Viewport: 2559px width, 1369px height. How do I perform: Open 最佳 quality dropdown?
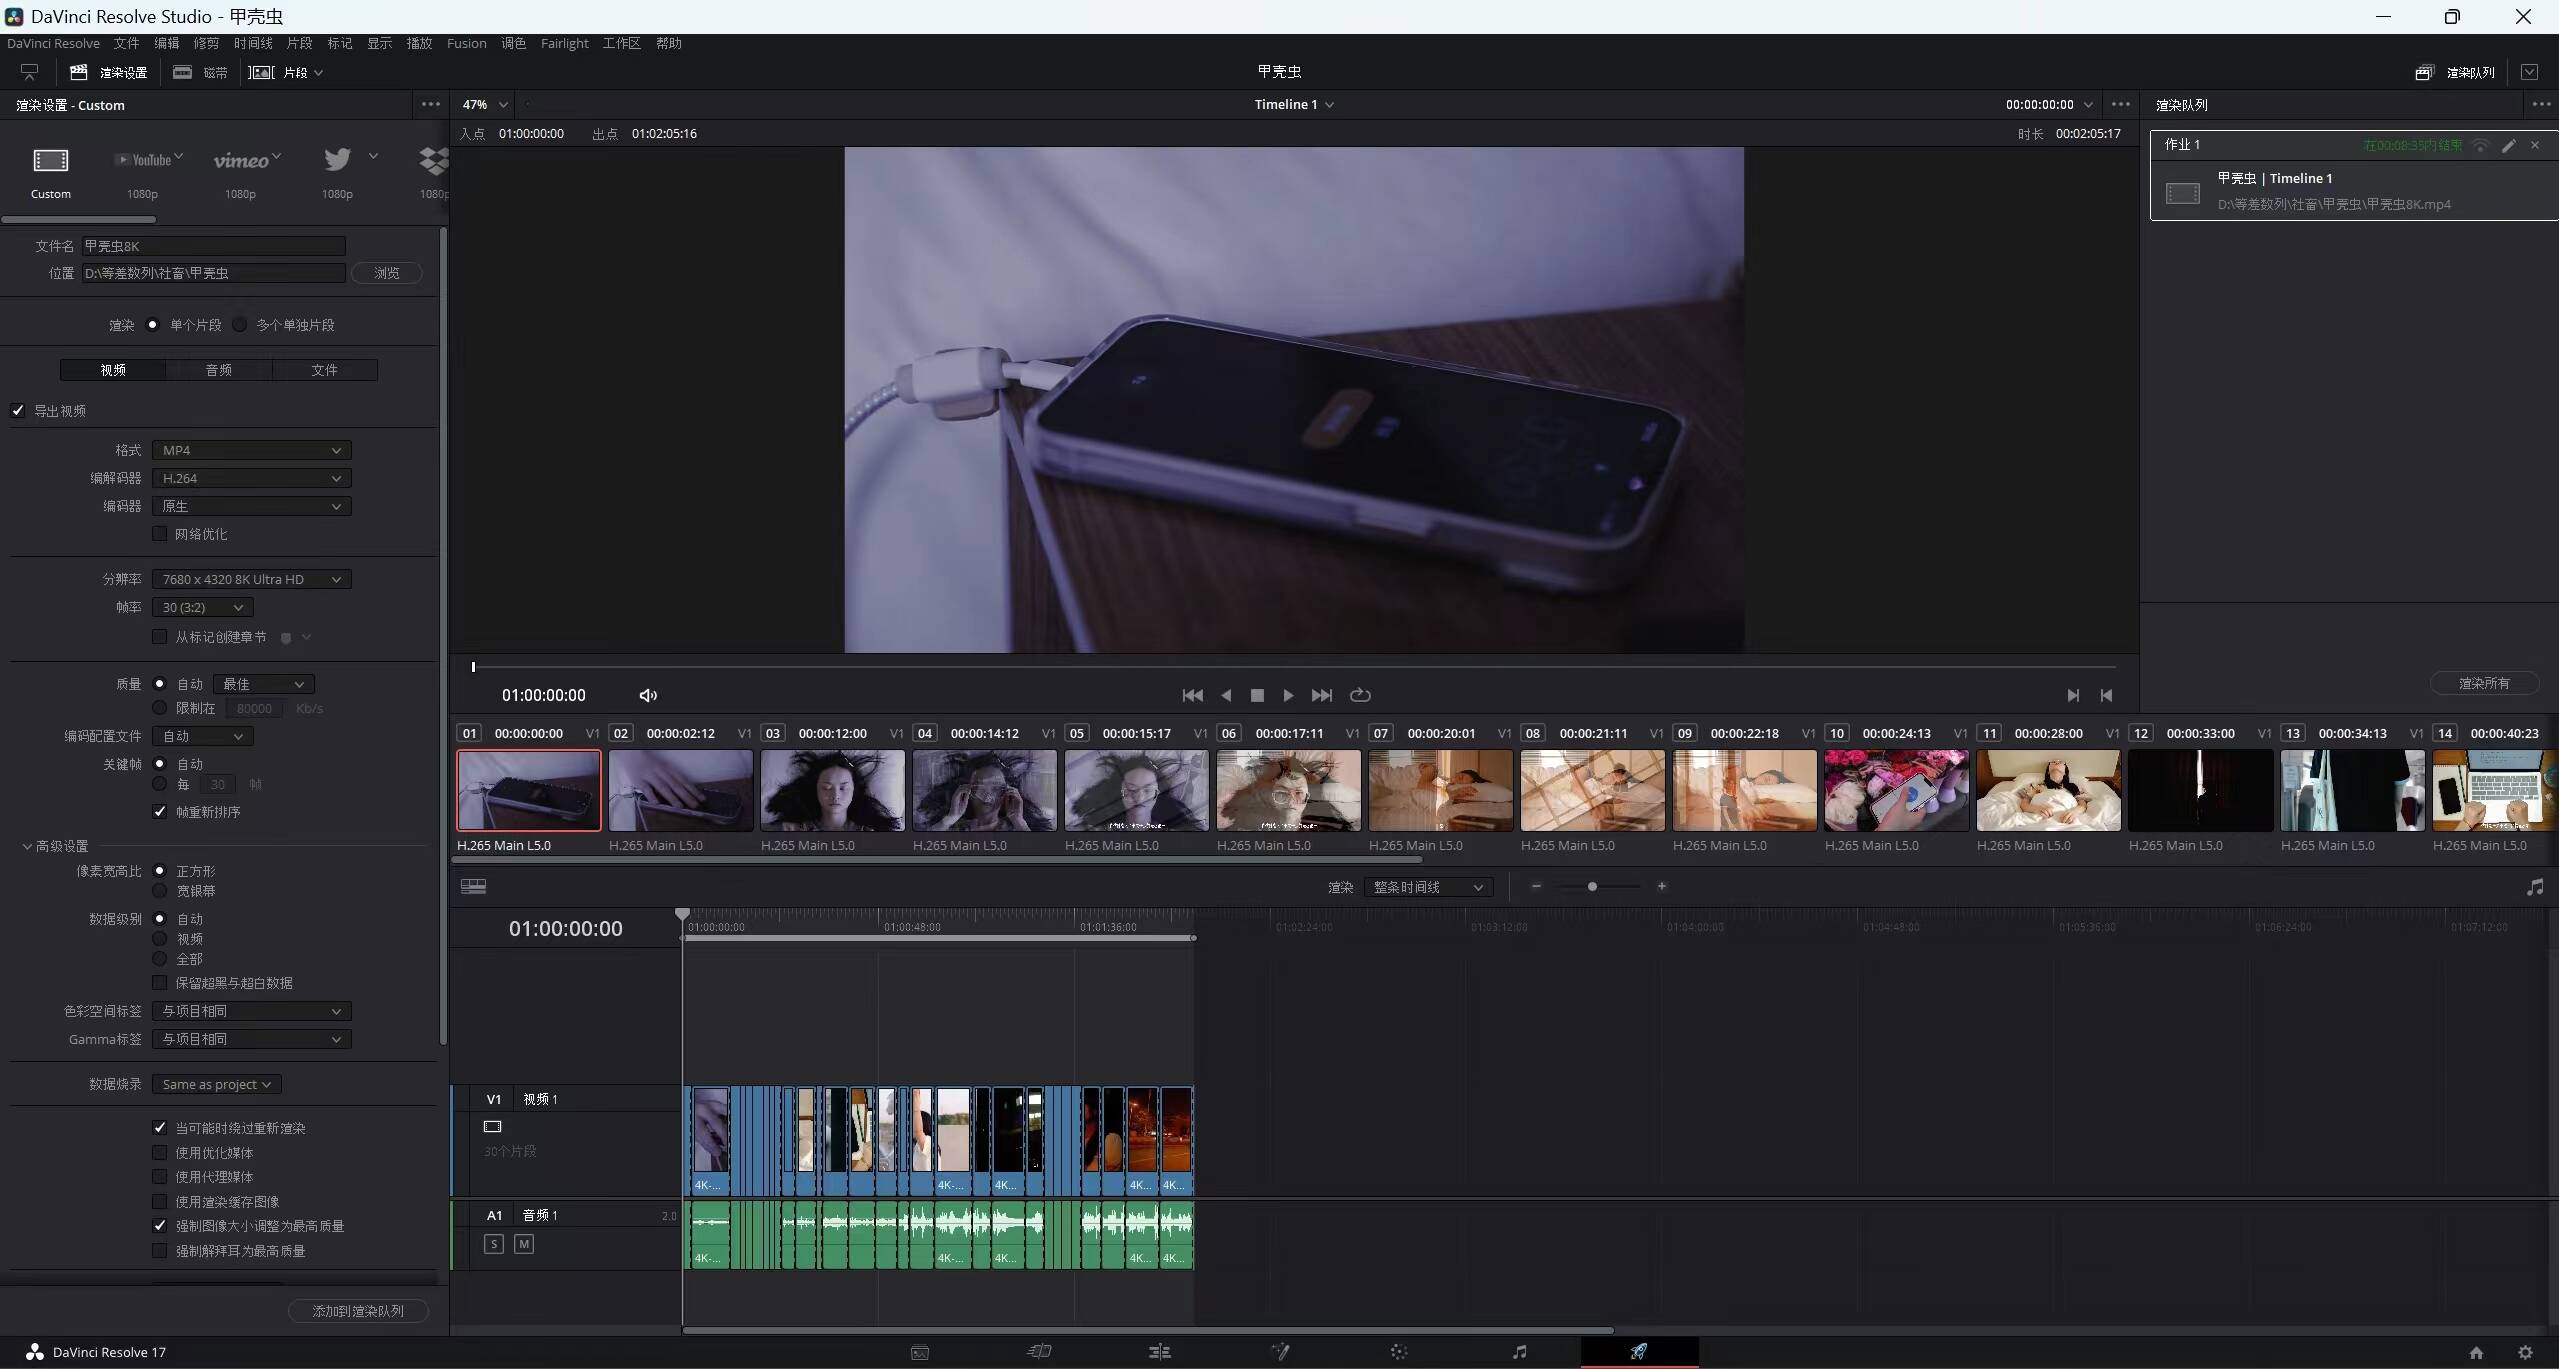(x=263, y=684)
